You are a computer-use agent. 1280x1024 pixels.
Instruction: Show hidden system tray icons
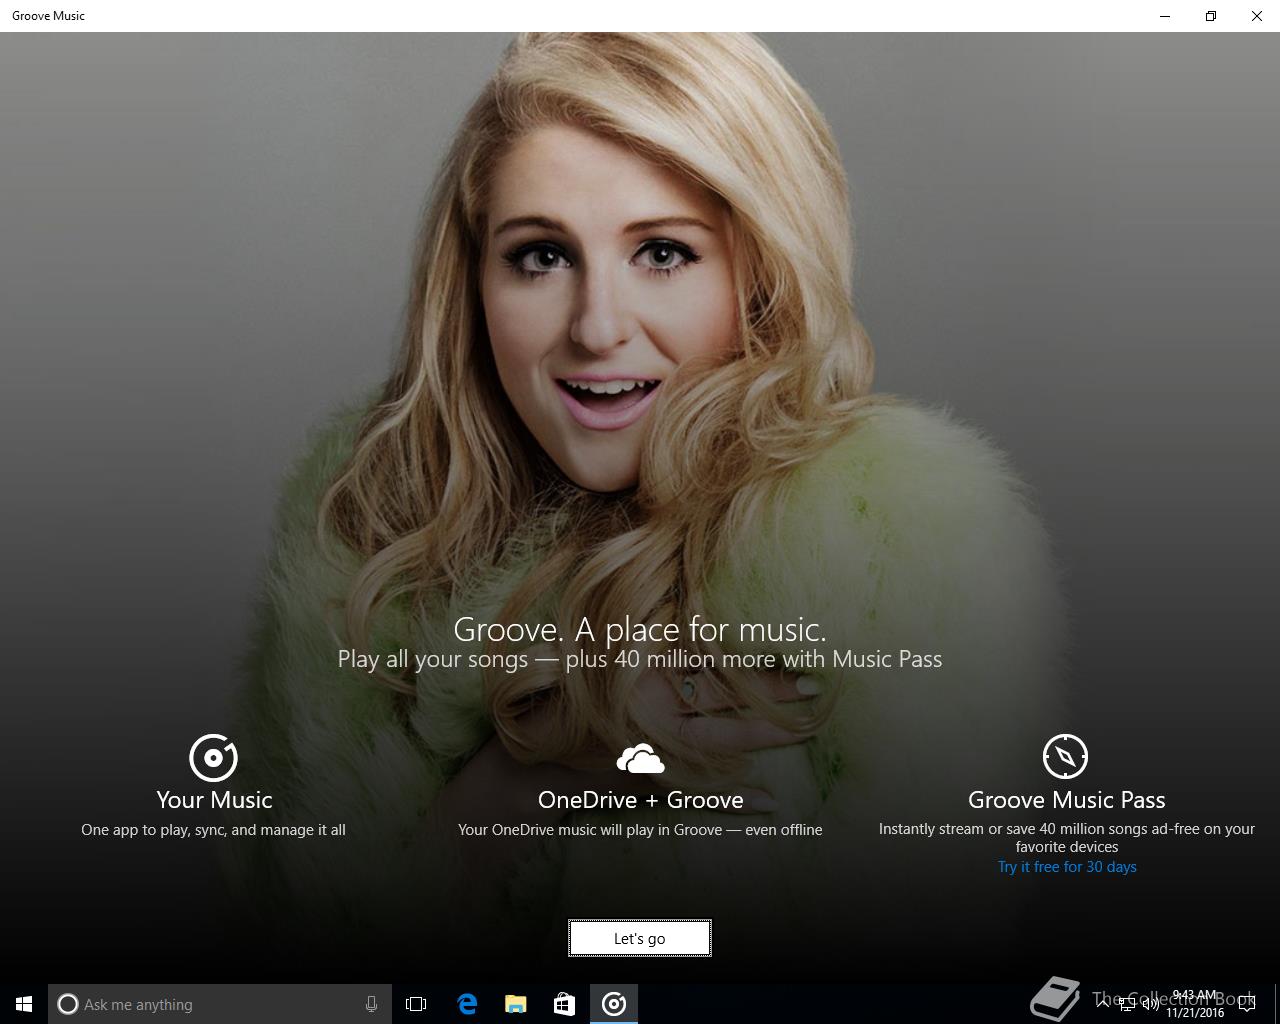[1103, 1004]
